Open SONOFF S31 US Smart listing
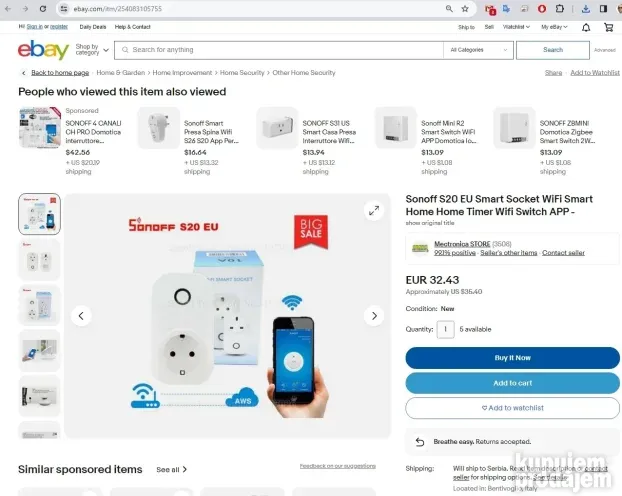 pos(329,132)
